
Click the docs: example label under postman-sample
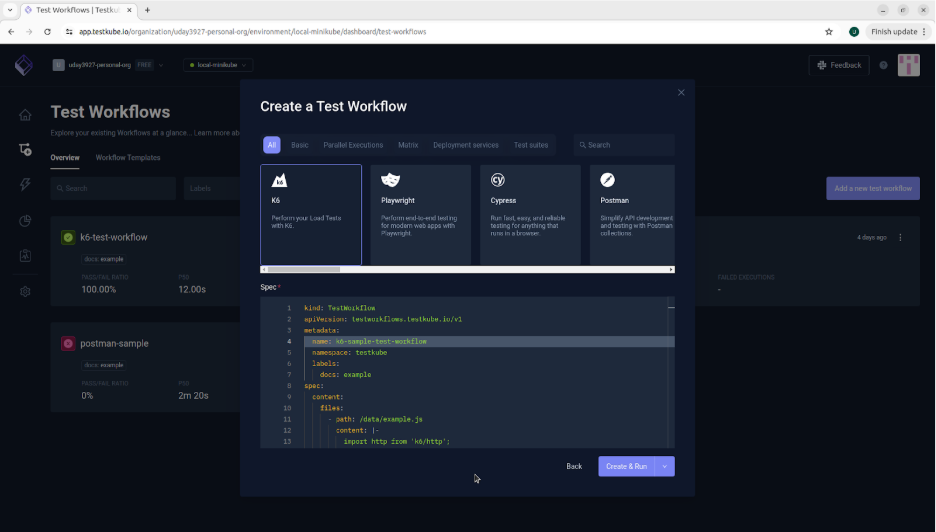pyautogui.click(x=104, y=365)
